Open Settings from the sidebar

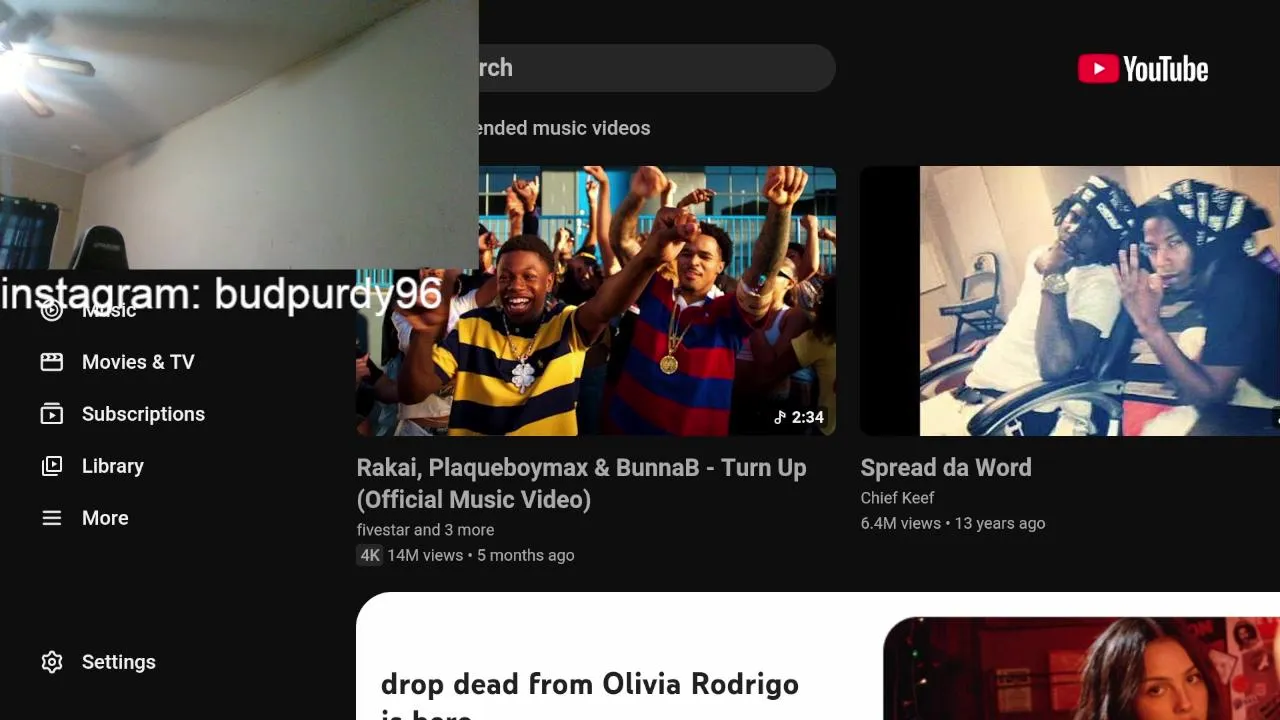pos(119,662)
